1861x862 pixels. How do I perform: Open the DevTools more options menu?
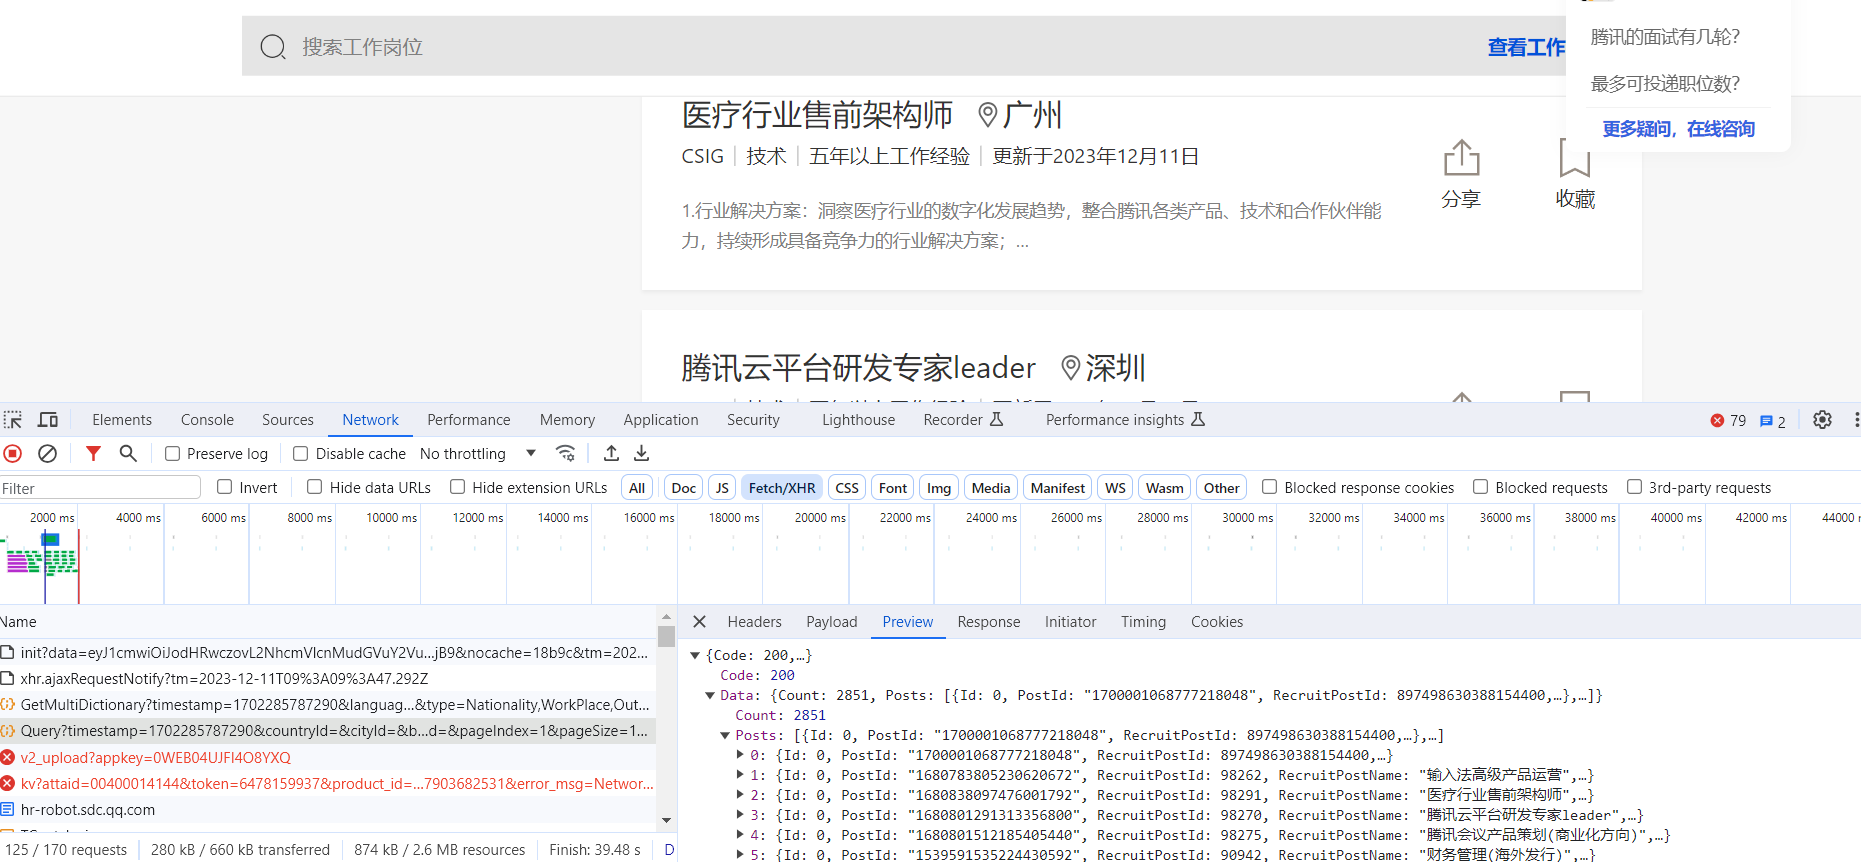click(x=1855, y=420)
